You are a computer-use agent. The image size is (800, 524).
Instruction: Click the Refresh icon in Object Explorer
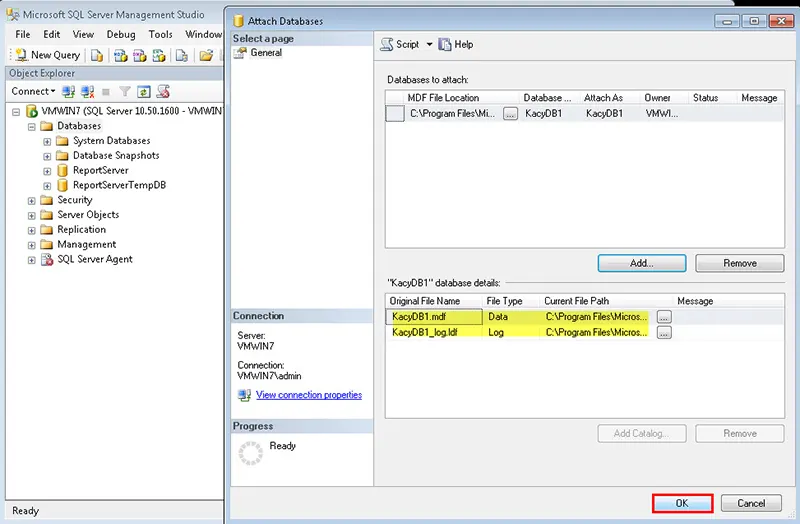point(144,92)
